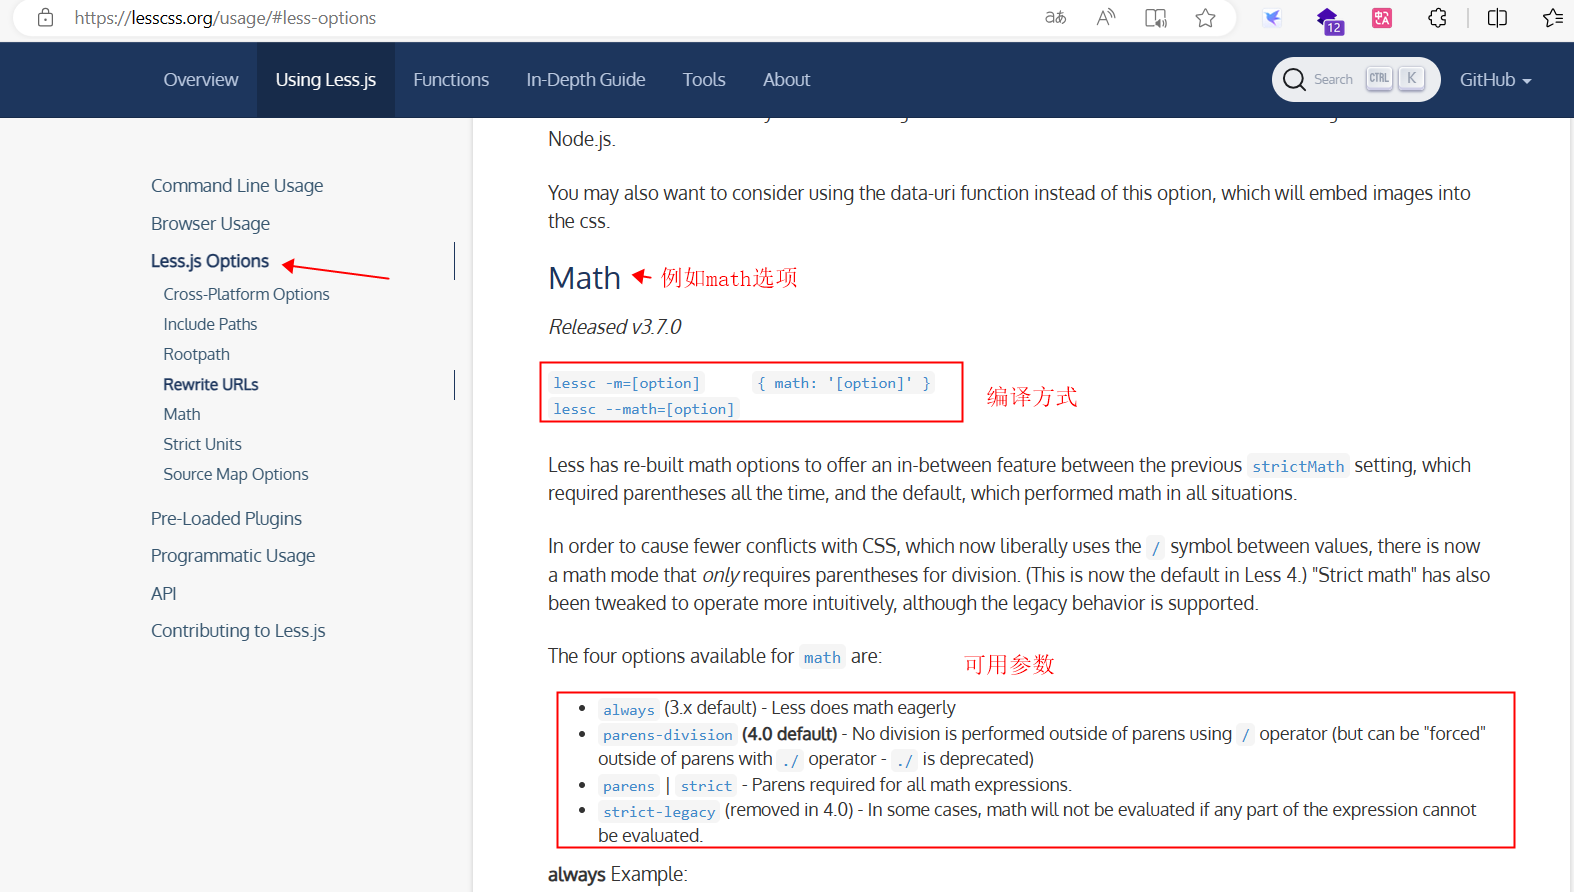Open the purple extension with badge 12
This screenshot has width=1574, height=892.
1328,19
